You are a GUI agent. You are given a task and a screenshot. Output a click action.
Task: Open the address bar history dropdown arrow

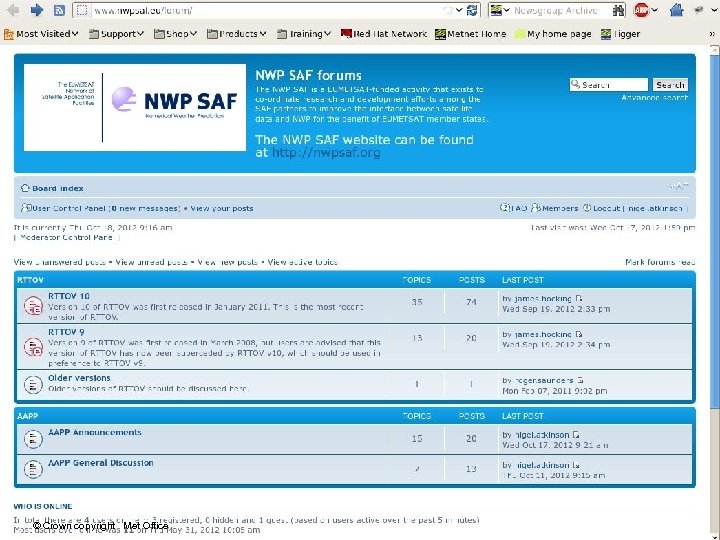pos(459,10)
